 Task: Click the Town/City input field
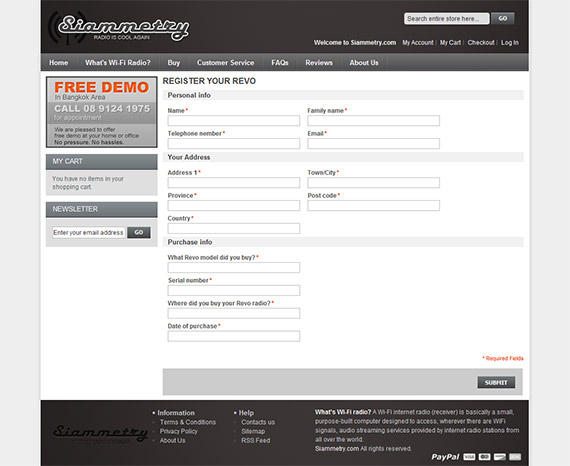(373, 182)
